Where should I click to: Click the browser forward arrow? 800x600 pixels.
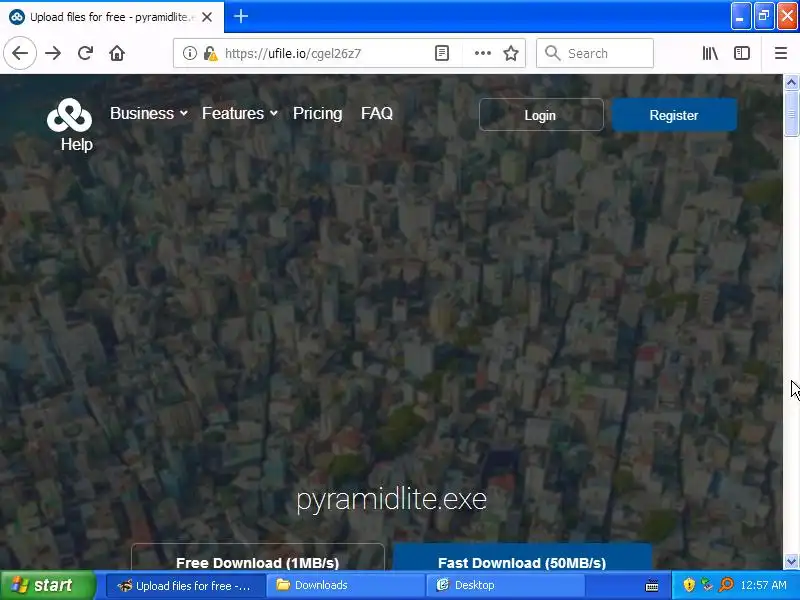(53, 53)
